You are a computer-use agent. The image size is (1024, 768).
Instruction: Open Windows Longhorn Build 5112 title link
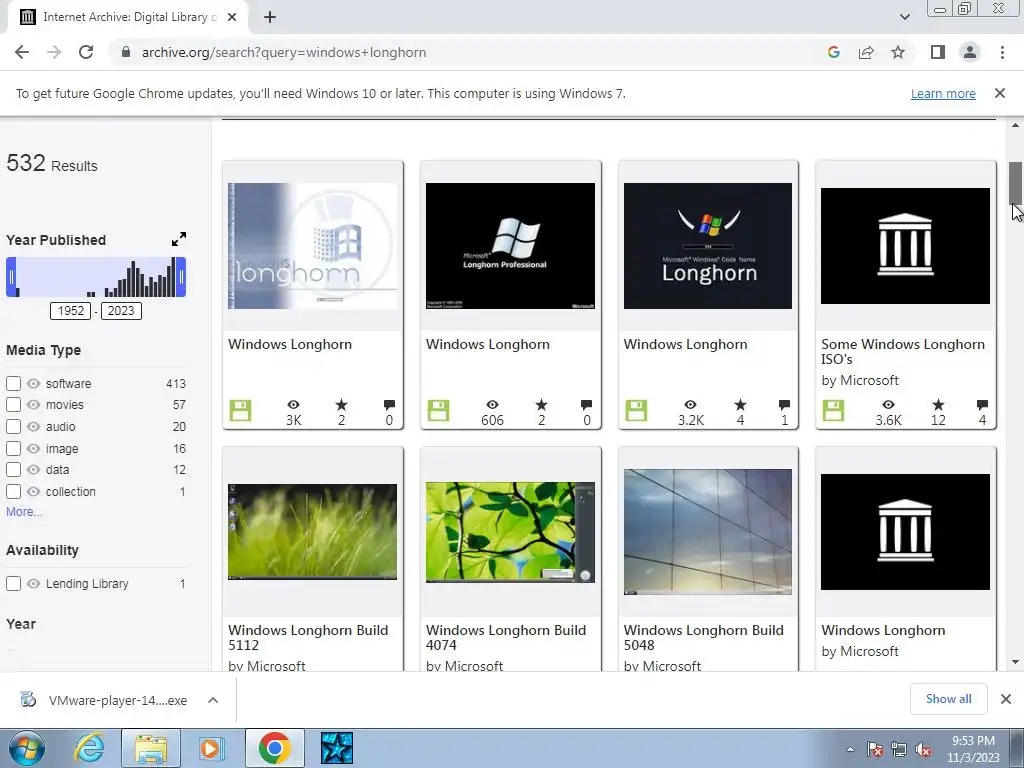308,637
